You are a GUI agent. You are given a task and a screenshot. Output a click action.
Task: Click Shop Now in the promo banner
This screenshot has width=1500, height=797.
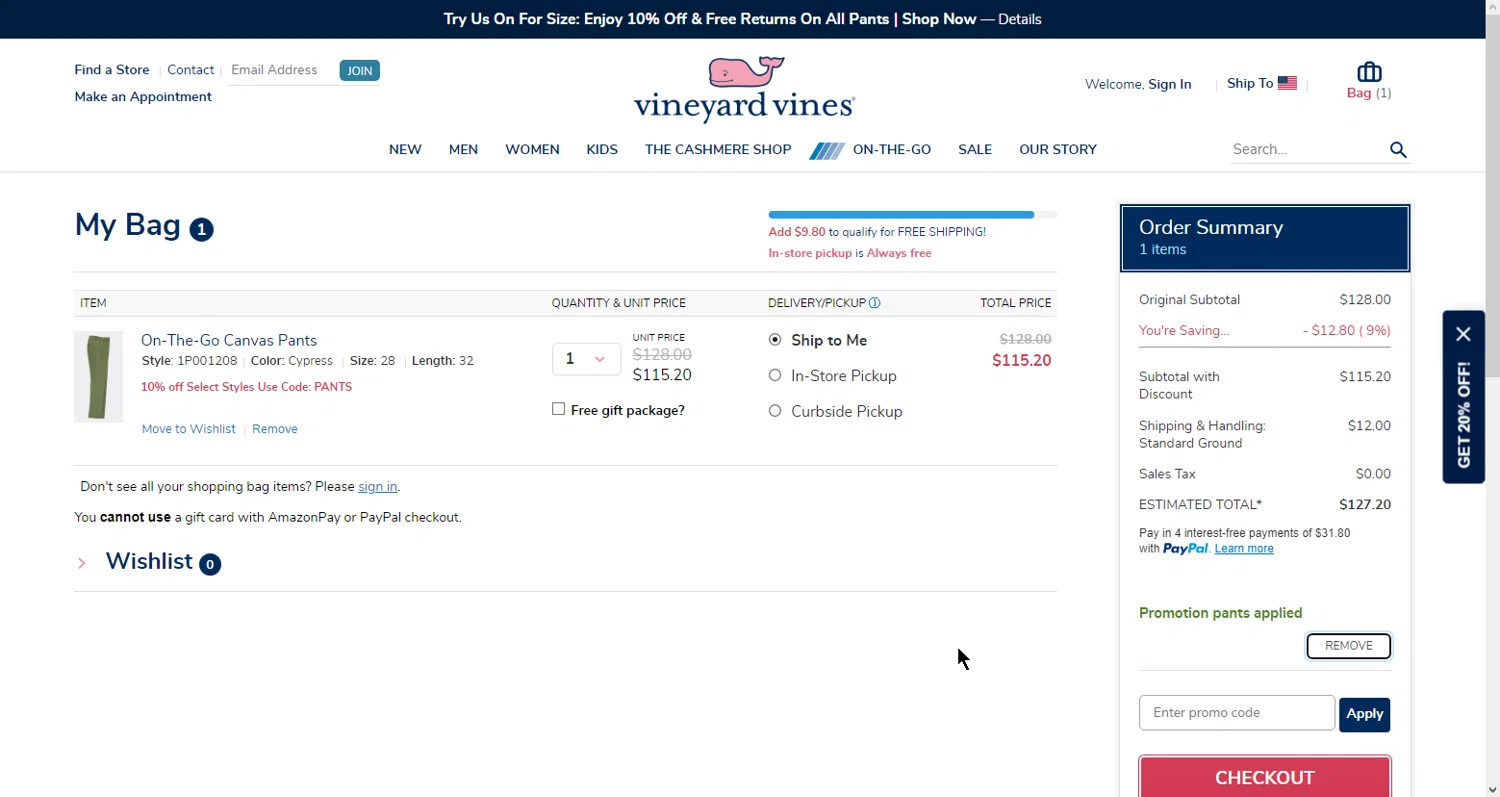tap(939, 19)
